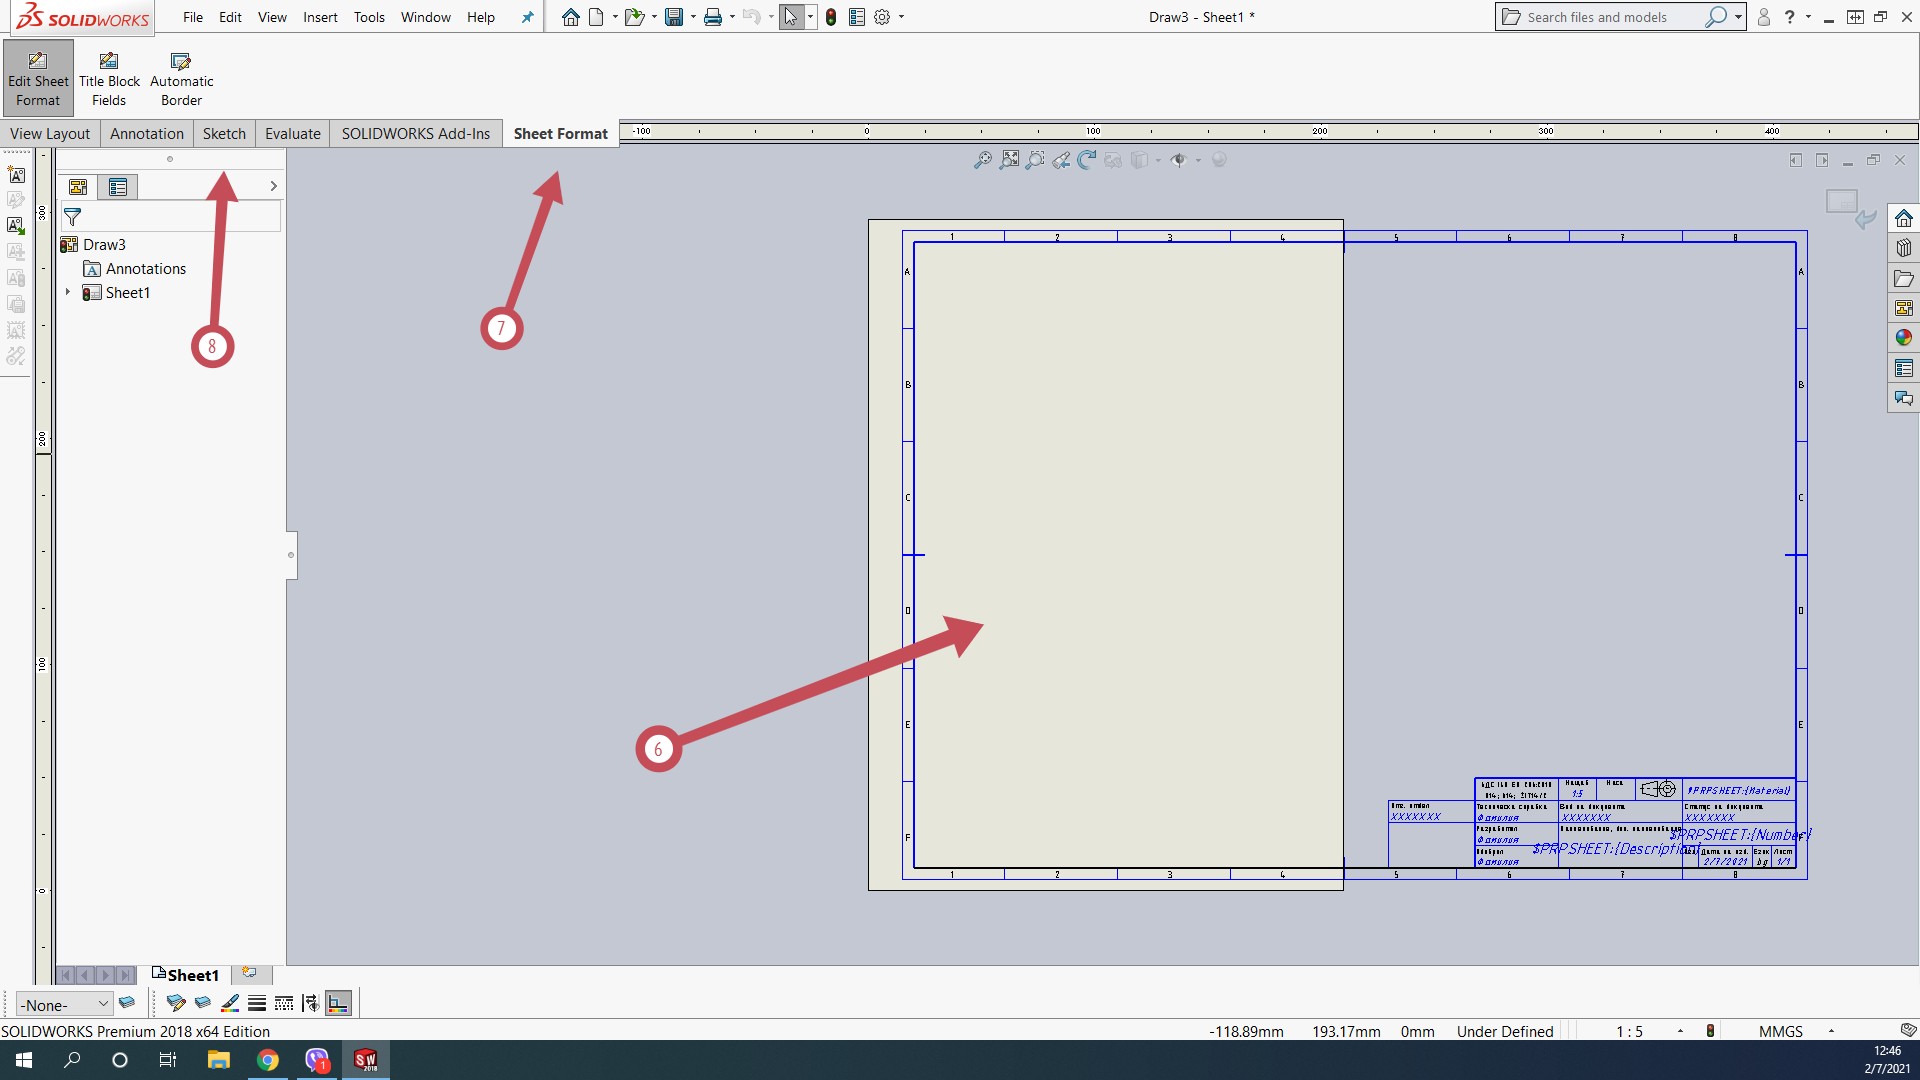The height and width of the screenshot is (1080, 1920).
Task: Open Appearances color ball in task pane
Action: (1904, 338)
